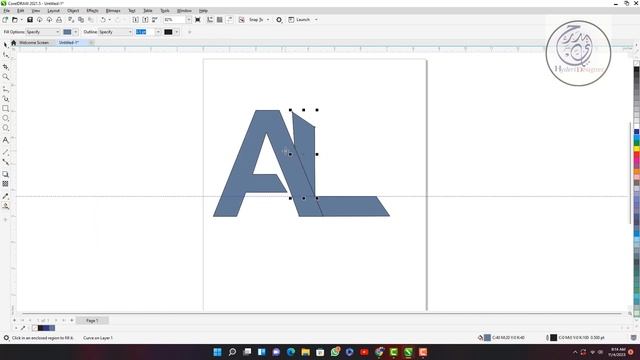Toggle the Snap Off button
The height and width of the screenshot is (360, 640).
coord(242,20)
